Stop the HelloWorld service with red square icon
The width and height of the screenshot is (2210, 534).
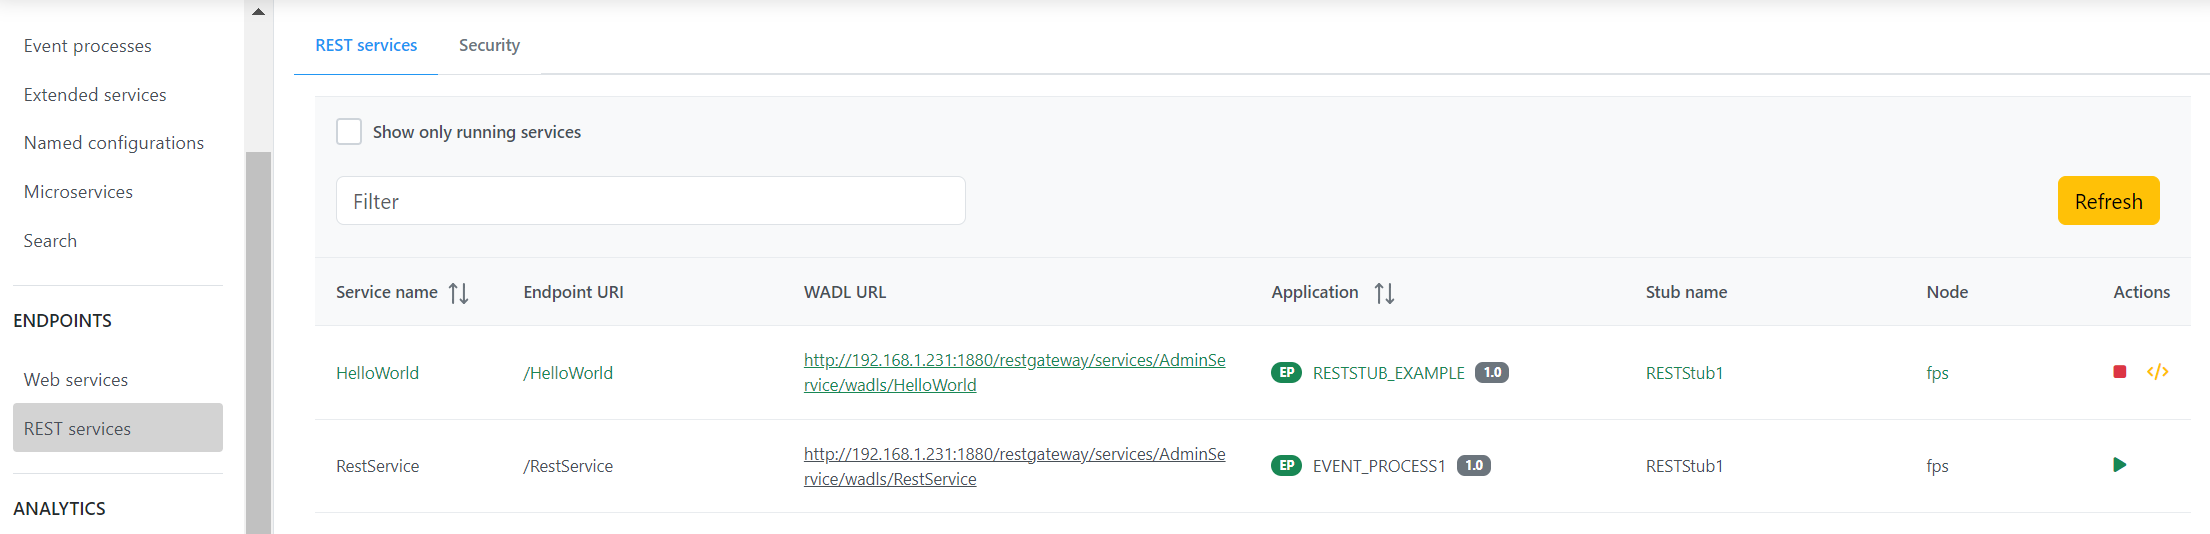point(2119,372)
